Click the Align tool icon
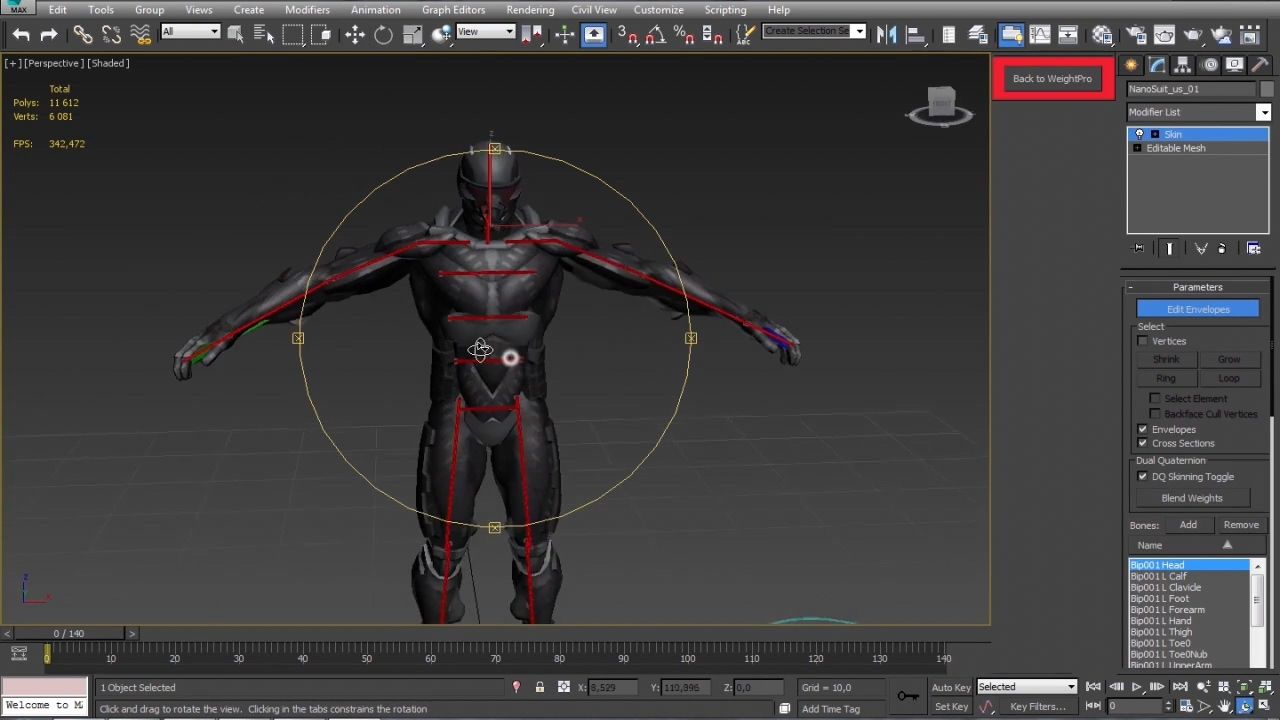Viewport: 1280px width, 720px height. click(x=914, y=35)
